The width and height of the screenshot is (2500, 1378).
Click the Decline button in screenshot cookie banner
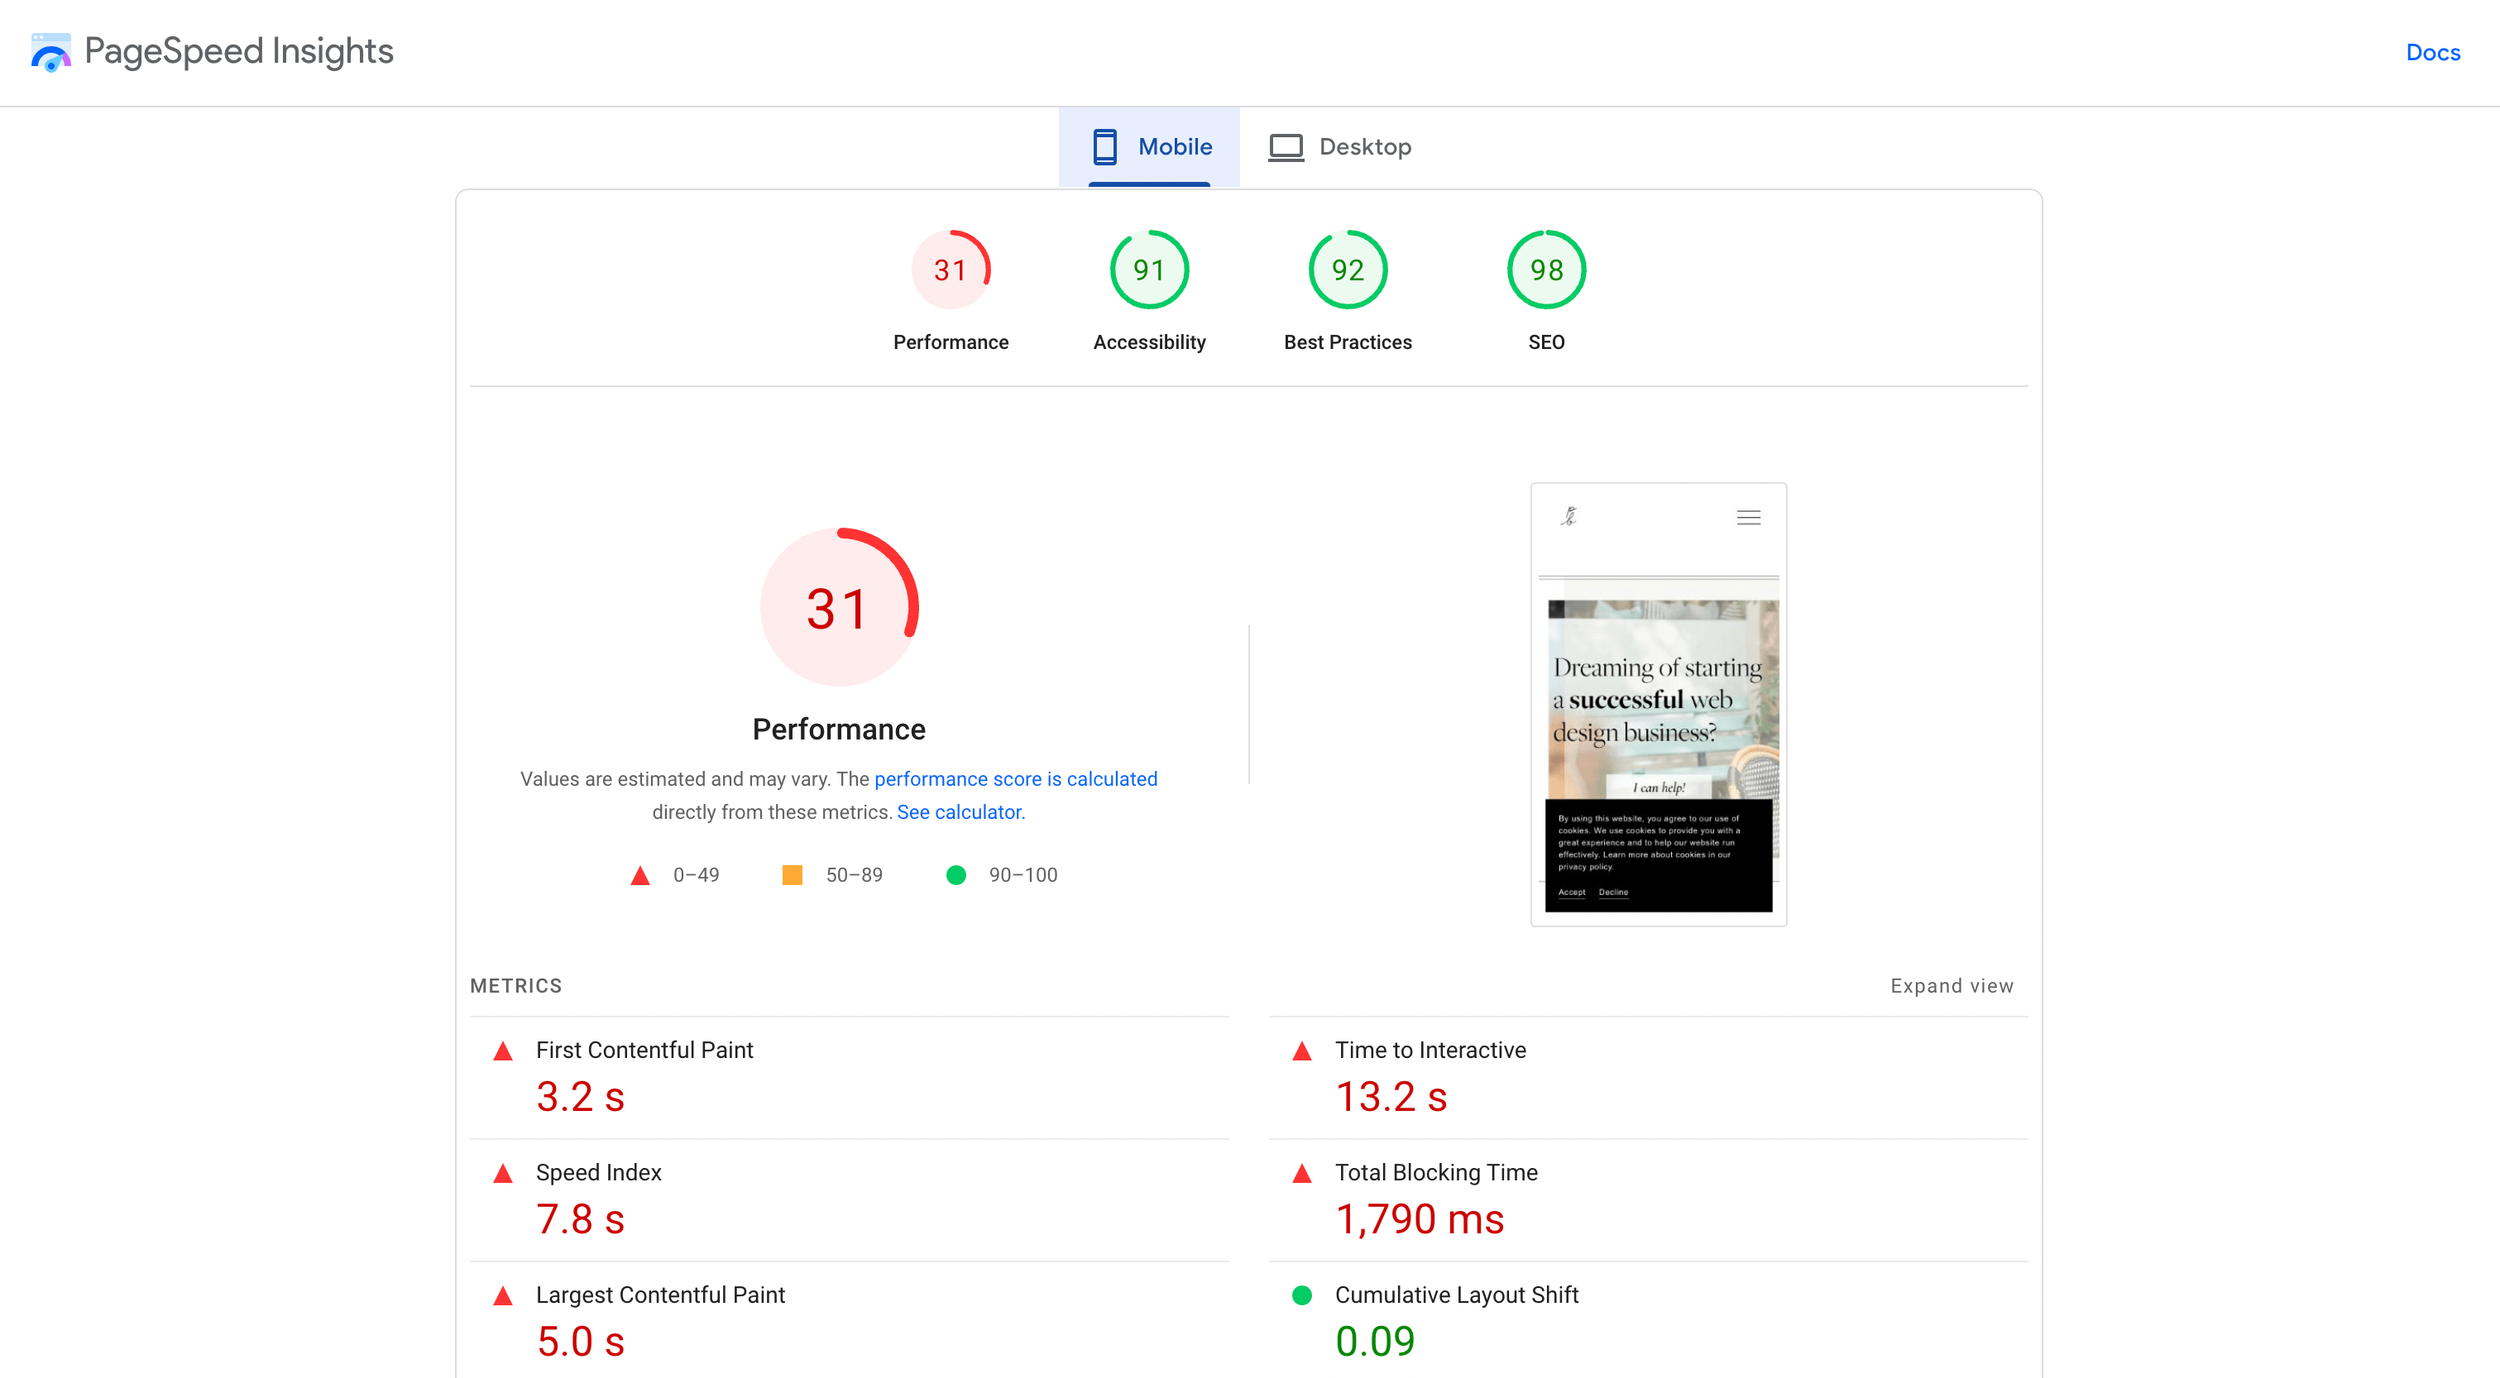click(1613, 892)
